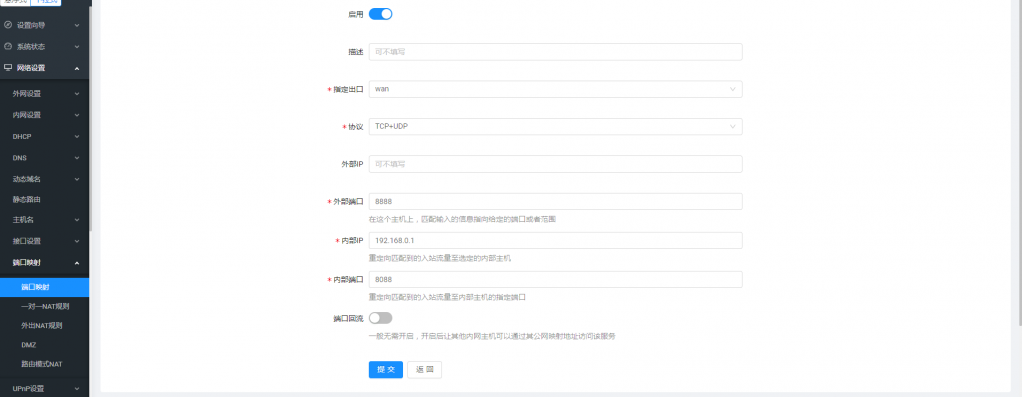Click the UPnP设置 menu label
The image size is (1022, 397).
coord(28,389)
